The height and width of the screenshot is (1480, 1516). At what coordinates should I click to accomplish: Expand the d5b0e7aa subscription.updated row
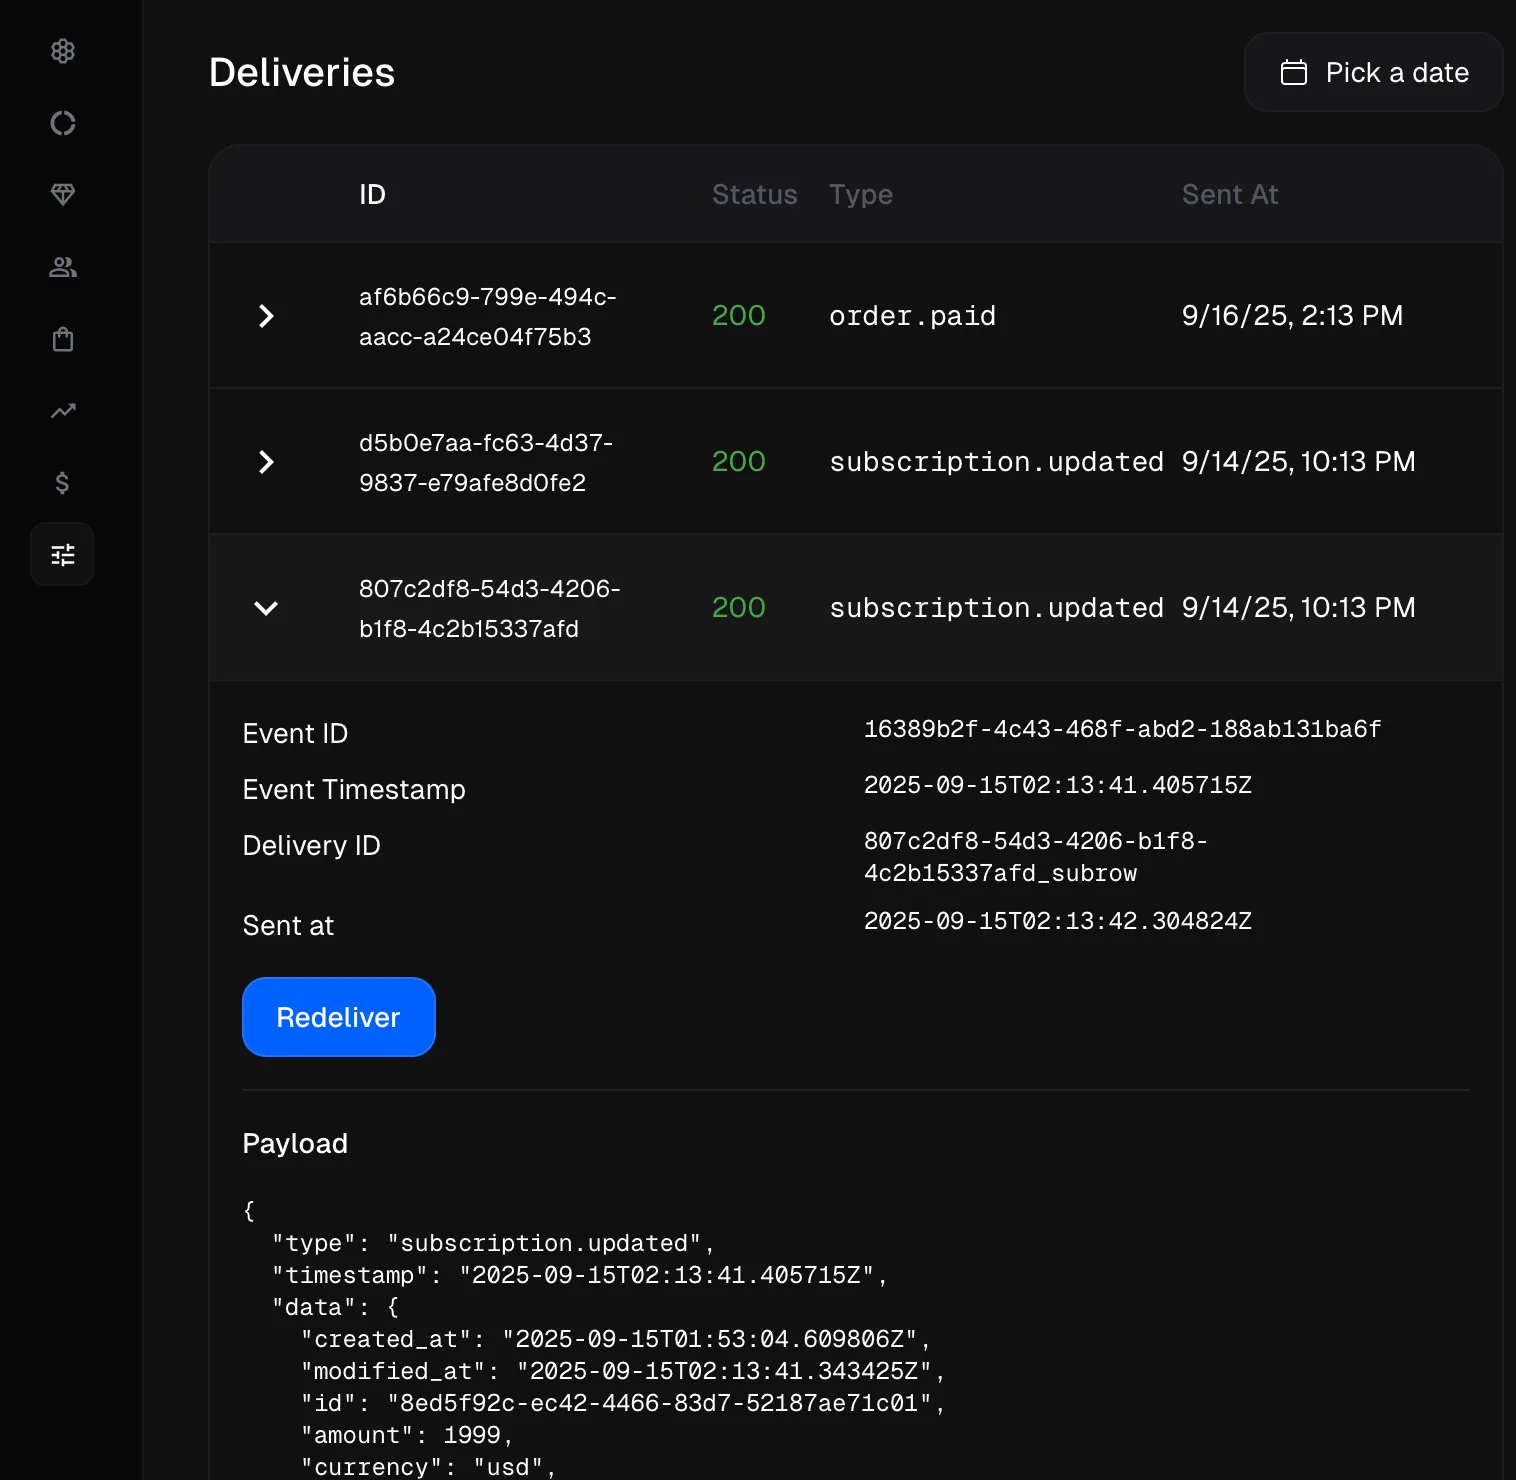265,461
